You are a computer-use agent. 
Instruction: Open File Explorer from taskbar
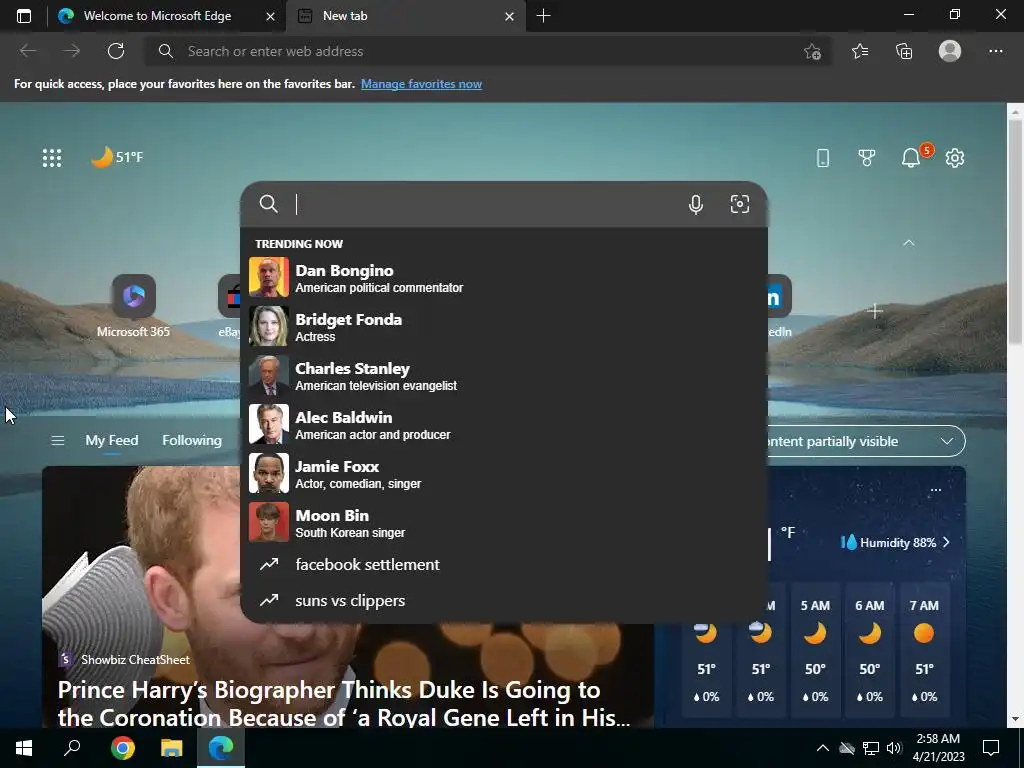coord(172,748)
